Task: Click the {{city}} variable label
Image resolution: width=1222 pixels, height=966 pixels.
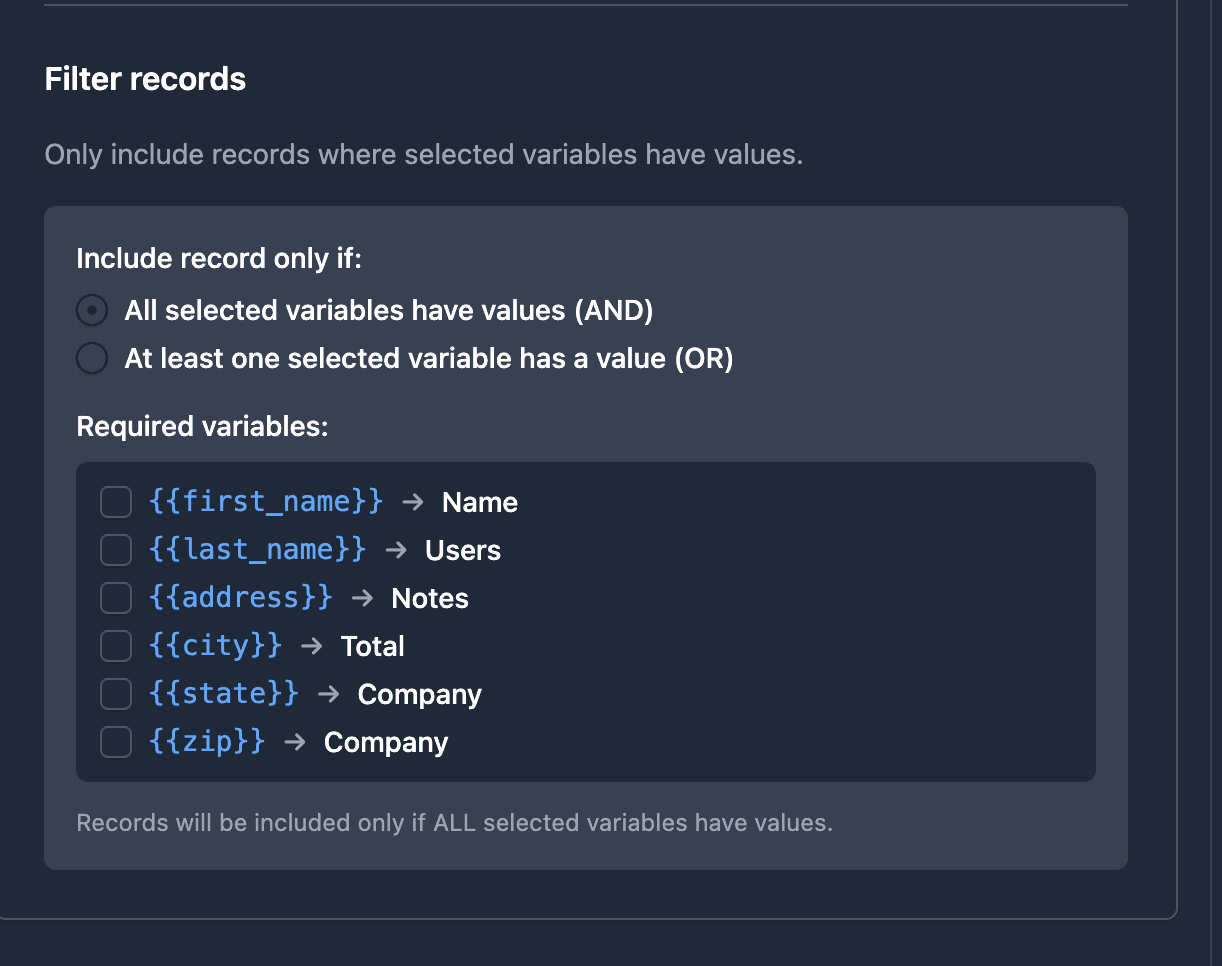Action: tap(216, 645)
